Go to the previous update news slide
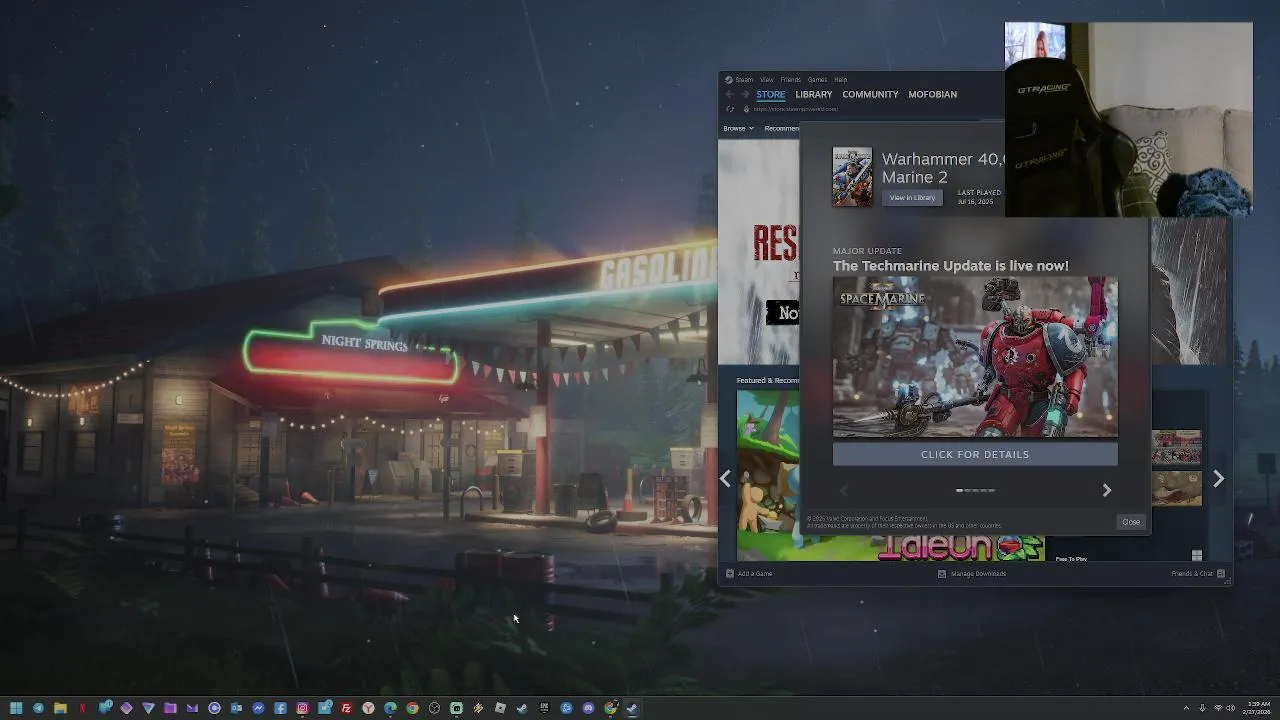Screen dimensions: 1280x720 tap(844, 490)
